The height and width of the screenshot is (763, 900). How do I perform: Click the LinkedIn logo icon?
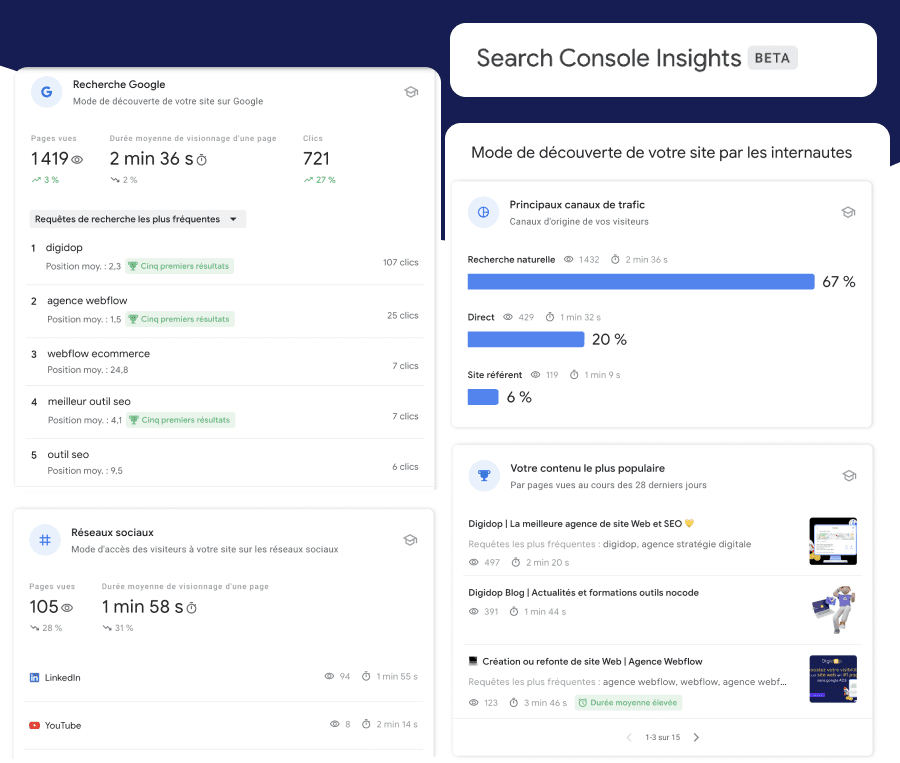tap(34, 677)
